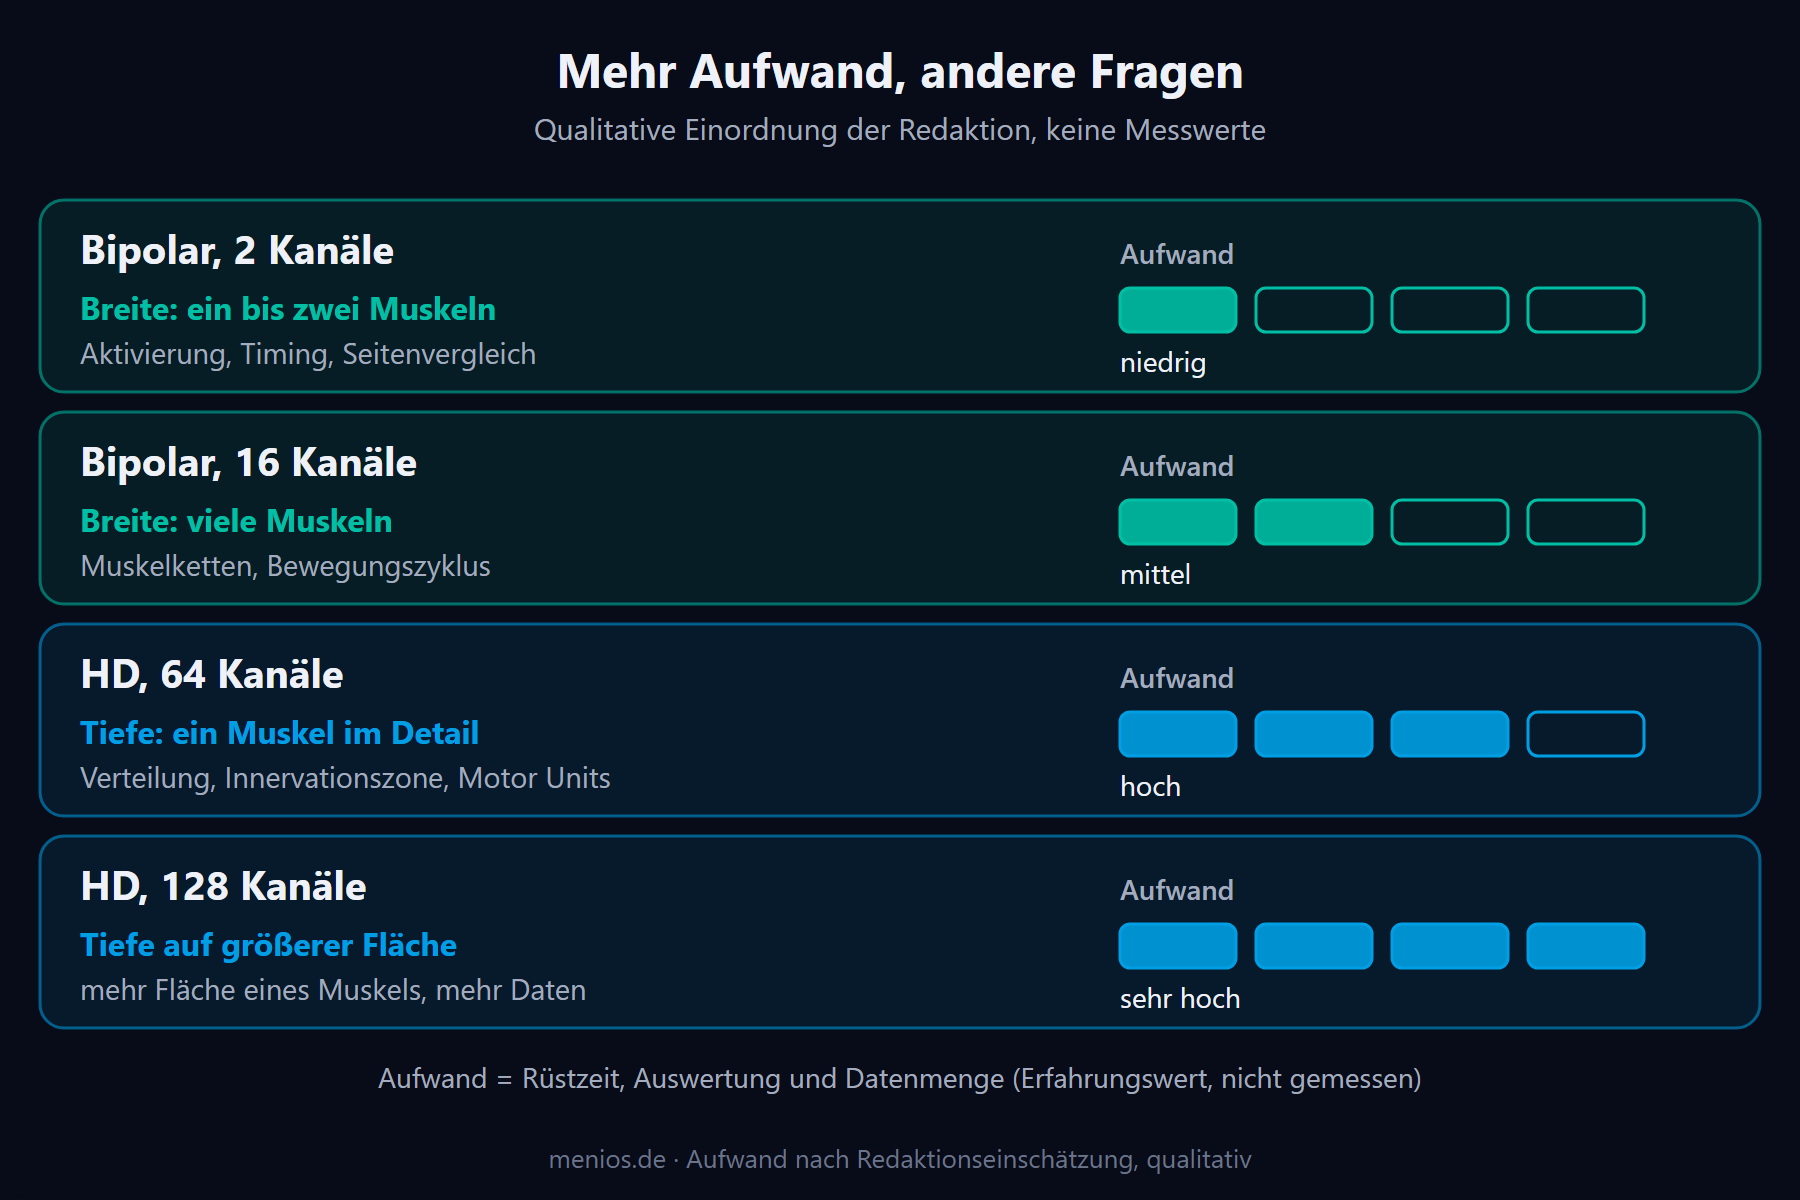Click the Aufwand label in Bipolar 16 Kanäle card

coord(1177,466)
